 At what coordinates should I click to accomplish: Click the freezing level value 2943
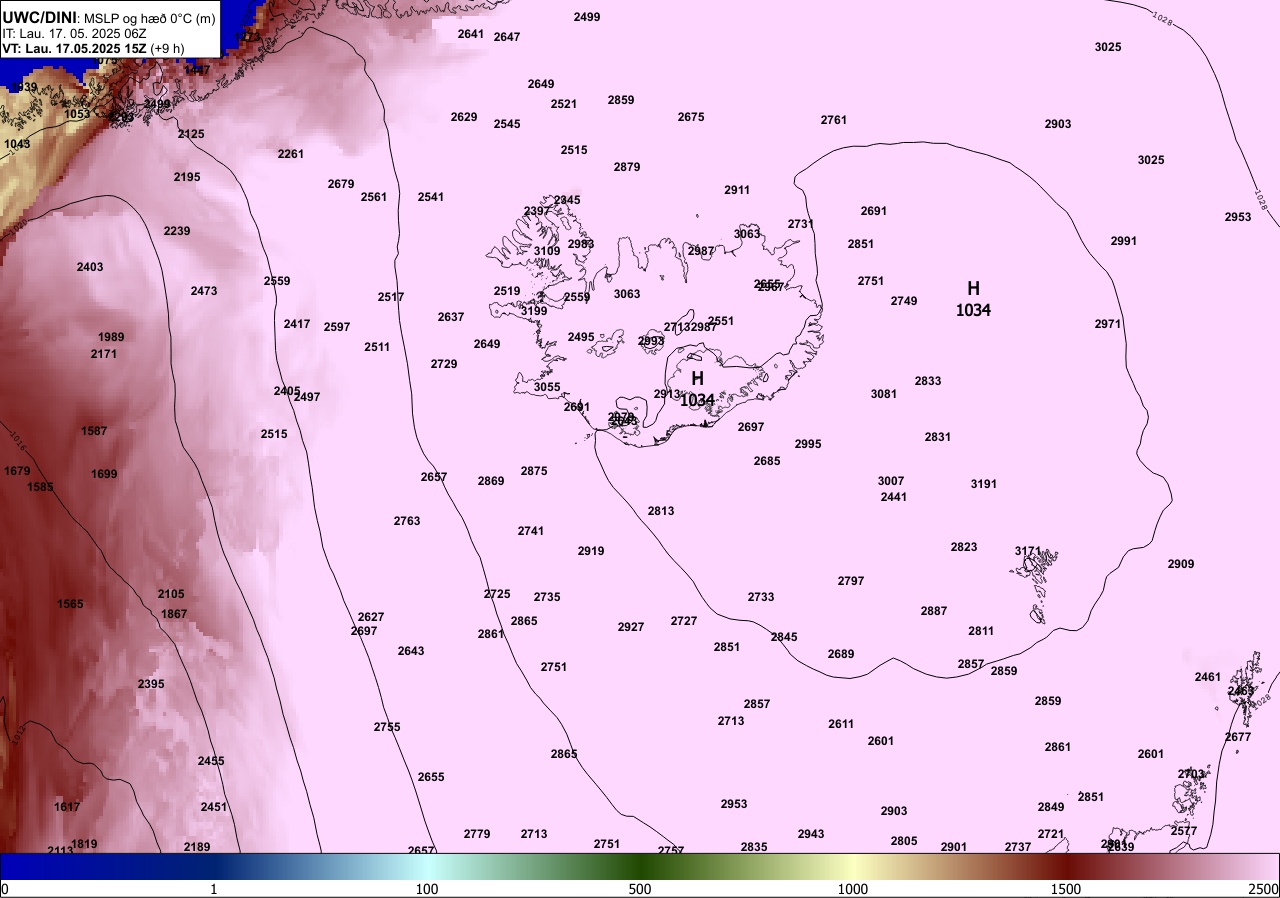[811, 834]
